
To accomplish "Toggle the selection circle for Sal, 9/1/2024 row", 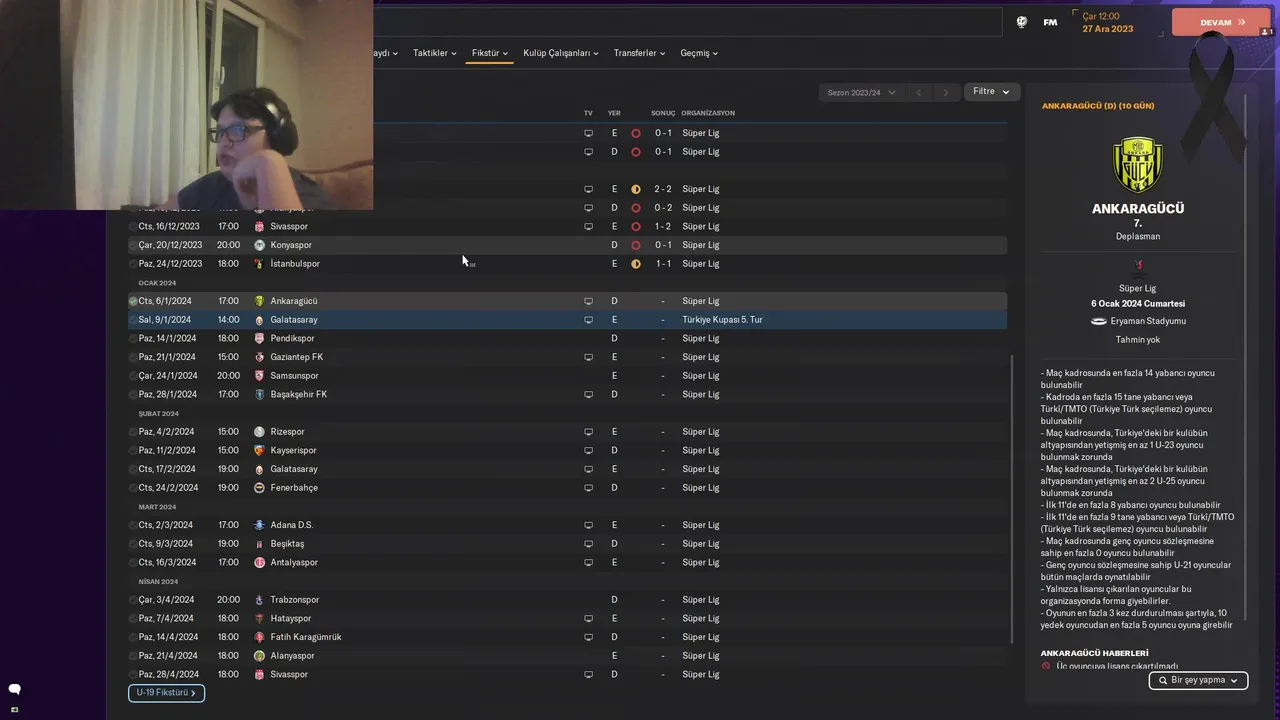I will tap(133, 320).
